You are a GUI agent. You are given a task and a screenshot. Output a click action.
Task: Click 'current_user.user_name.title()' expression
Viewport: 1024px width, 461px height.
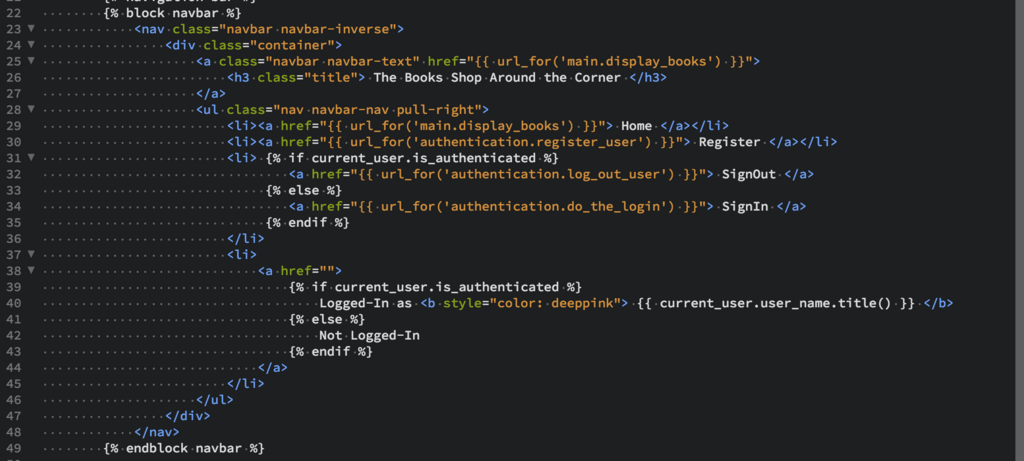coord(775,303)
